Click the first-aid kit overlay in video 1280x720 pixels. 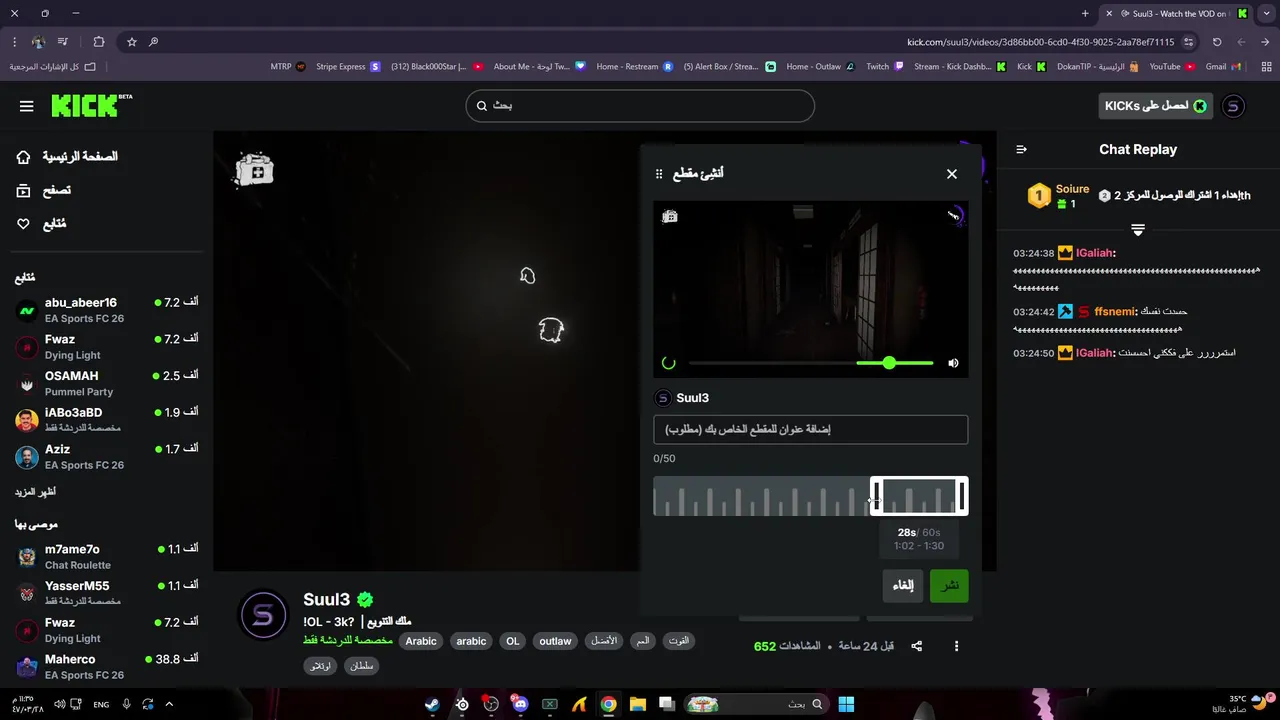pyautogui.click(x=254, y=170)
